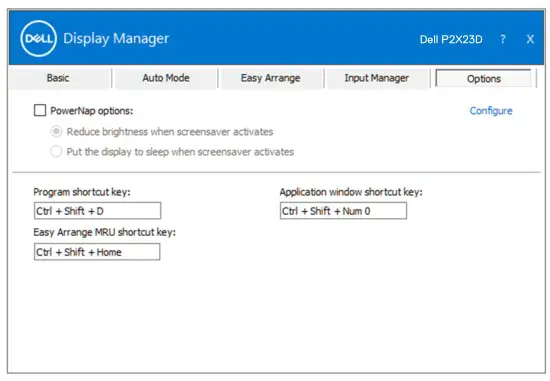Edit the Easy Arrange MRU shortcut field
Viewport: 550px width, 381px height.
tap(97, 252)
